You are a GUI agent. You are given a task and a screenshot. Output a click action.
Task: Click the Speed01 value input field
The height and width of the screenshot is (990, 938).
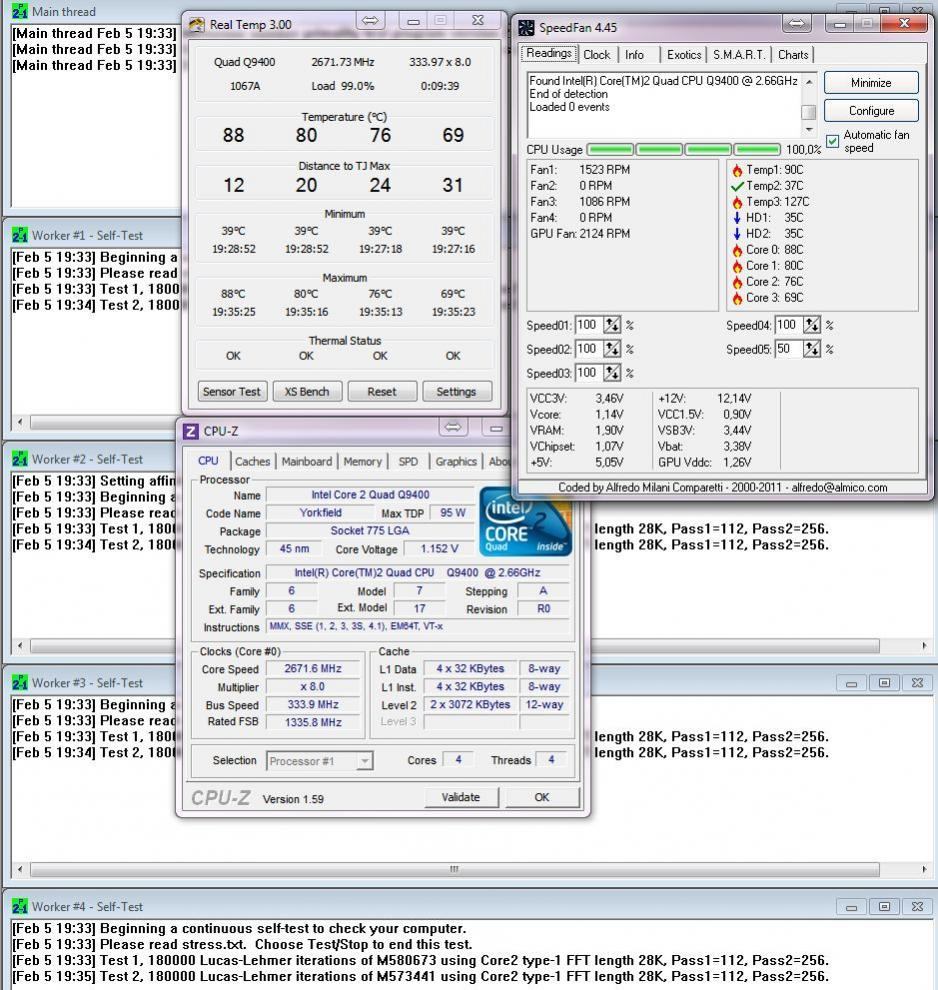588,325
